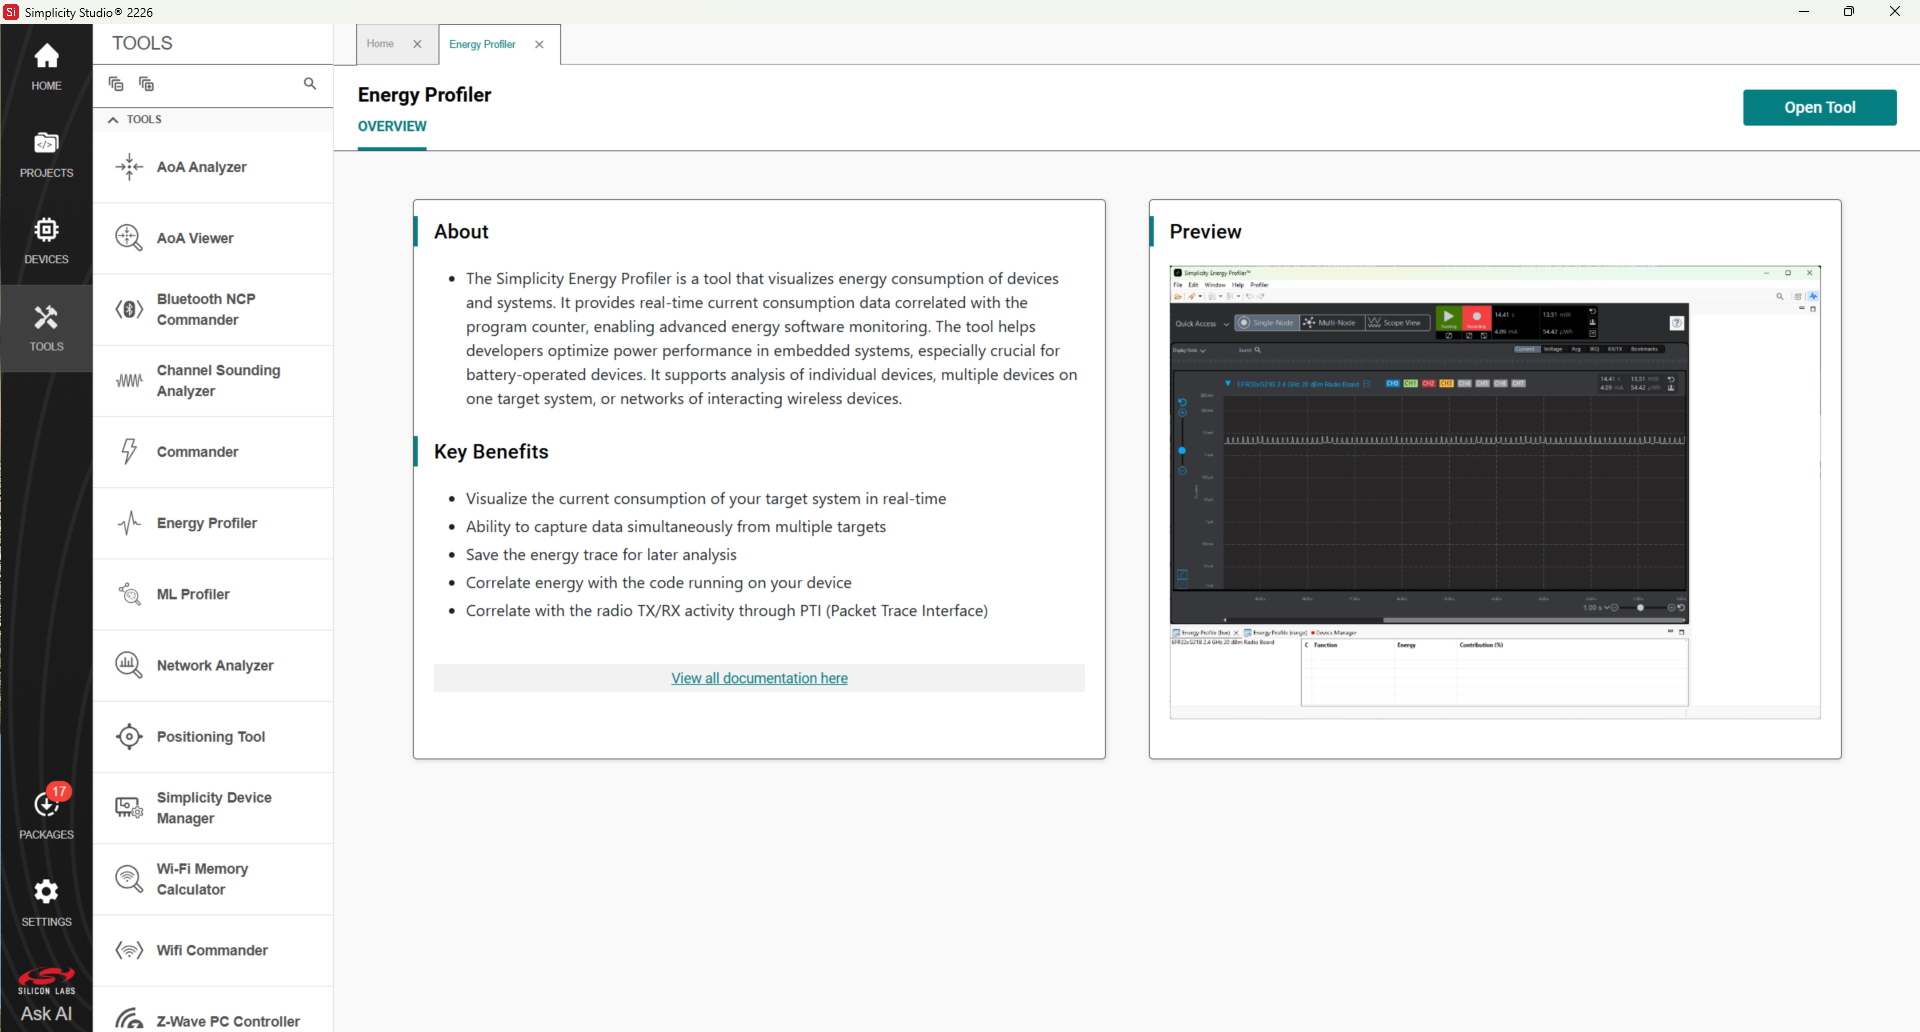This screenshot has height=1032, width=1920.
Task: Click the Ask AI button
Action: coord(46,1013)
